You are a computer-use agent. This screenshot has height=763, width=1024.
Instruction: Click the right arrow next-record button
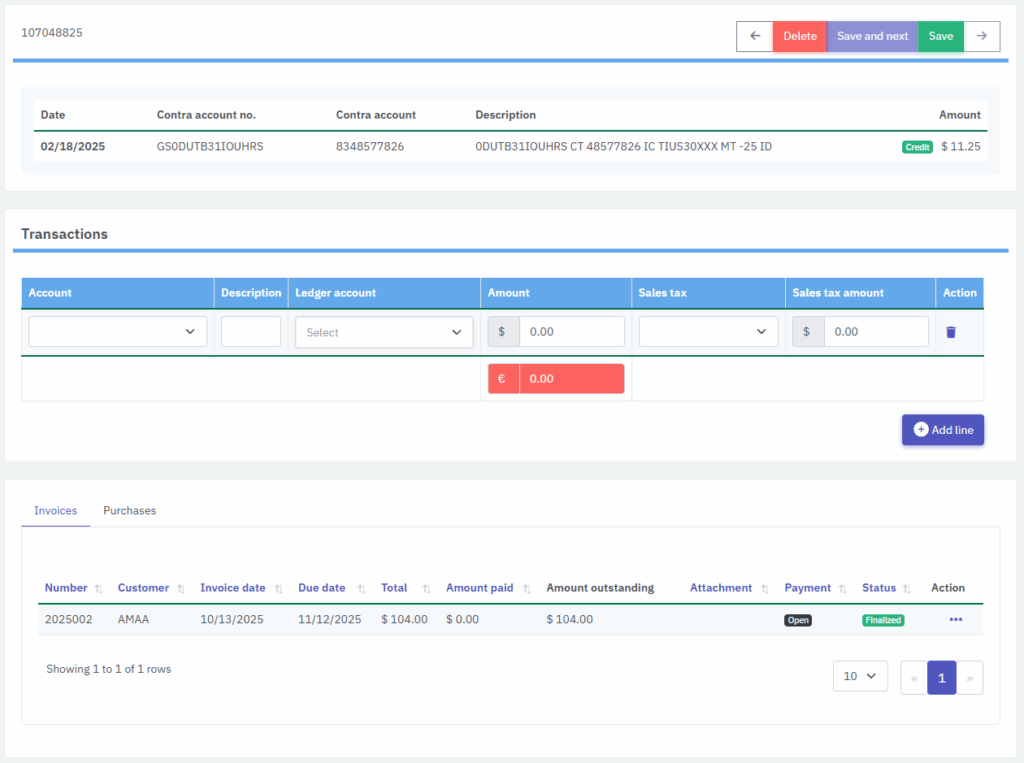click(x=982, y=36)
